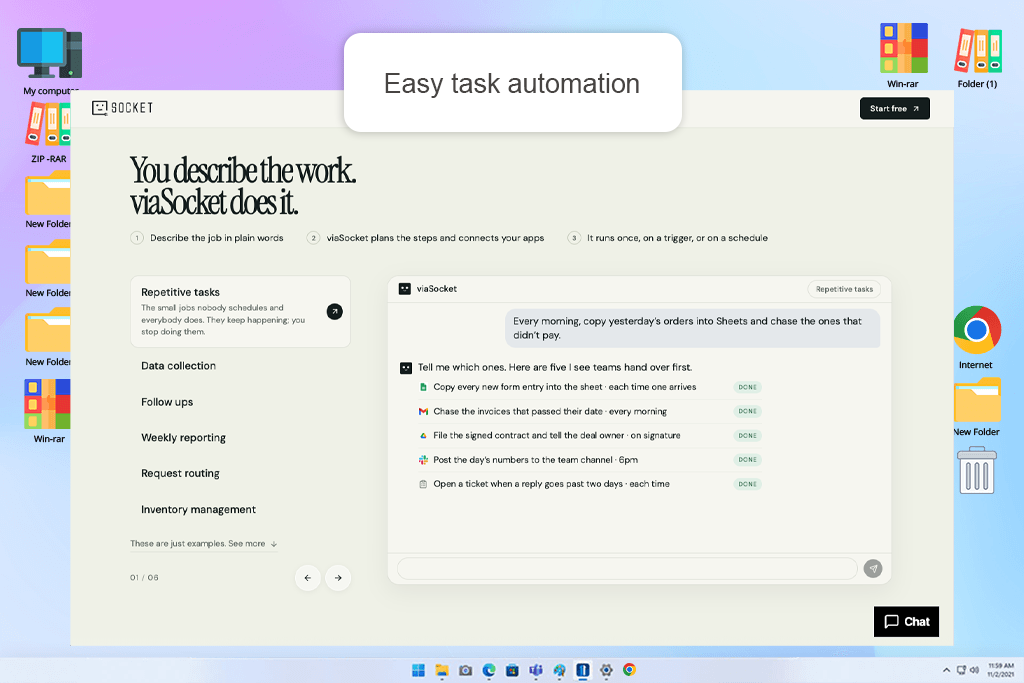Open the Recycle Bin desktop icon
The height and width of the screenshot is (683, 1024).
coord(976,470)
